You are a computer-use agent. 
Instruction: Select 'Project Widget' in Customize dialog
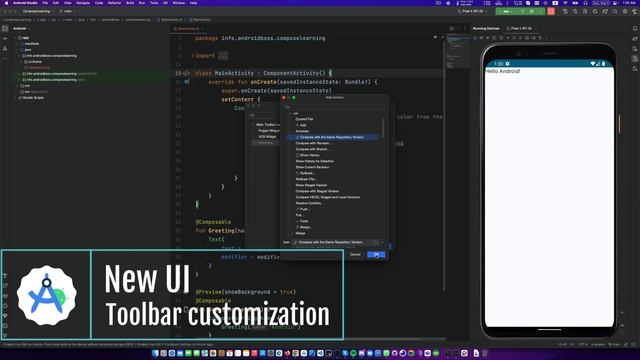pos(269,131)
